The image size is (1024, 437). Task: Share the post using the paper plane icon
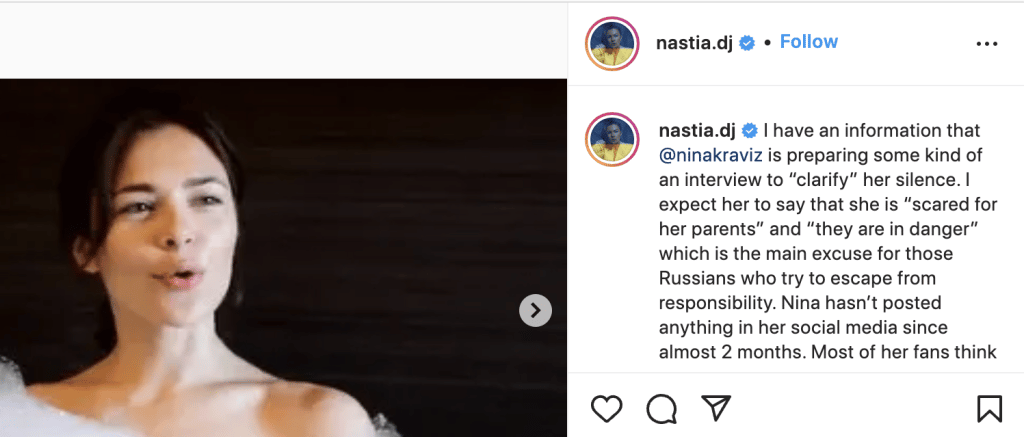point(714,408)
